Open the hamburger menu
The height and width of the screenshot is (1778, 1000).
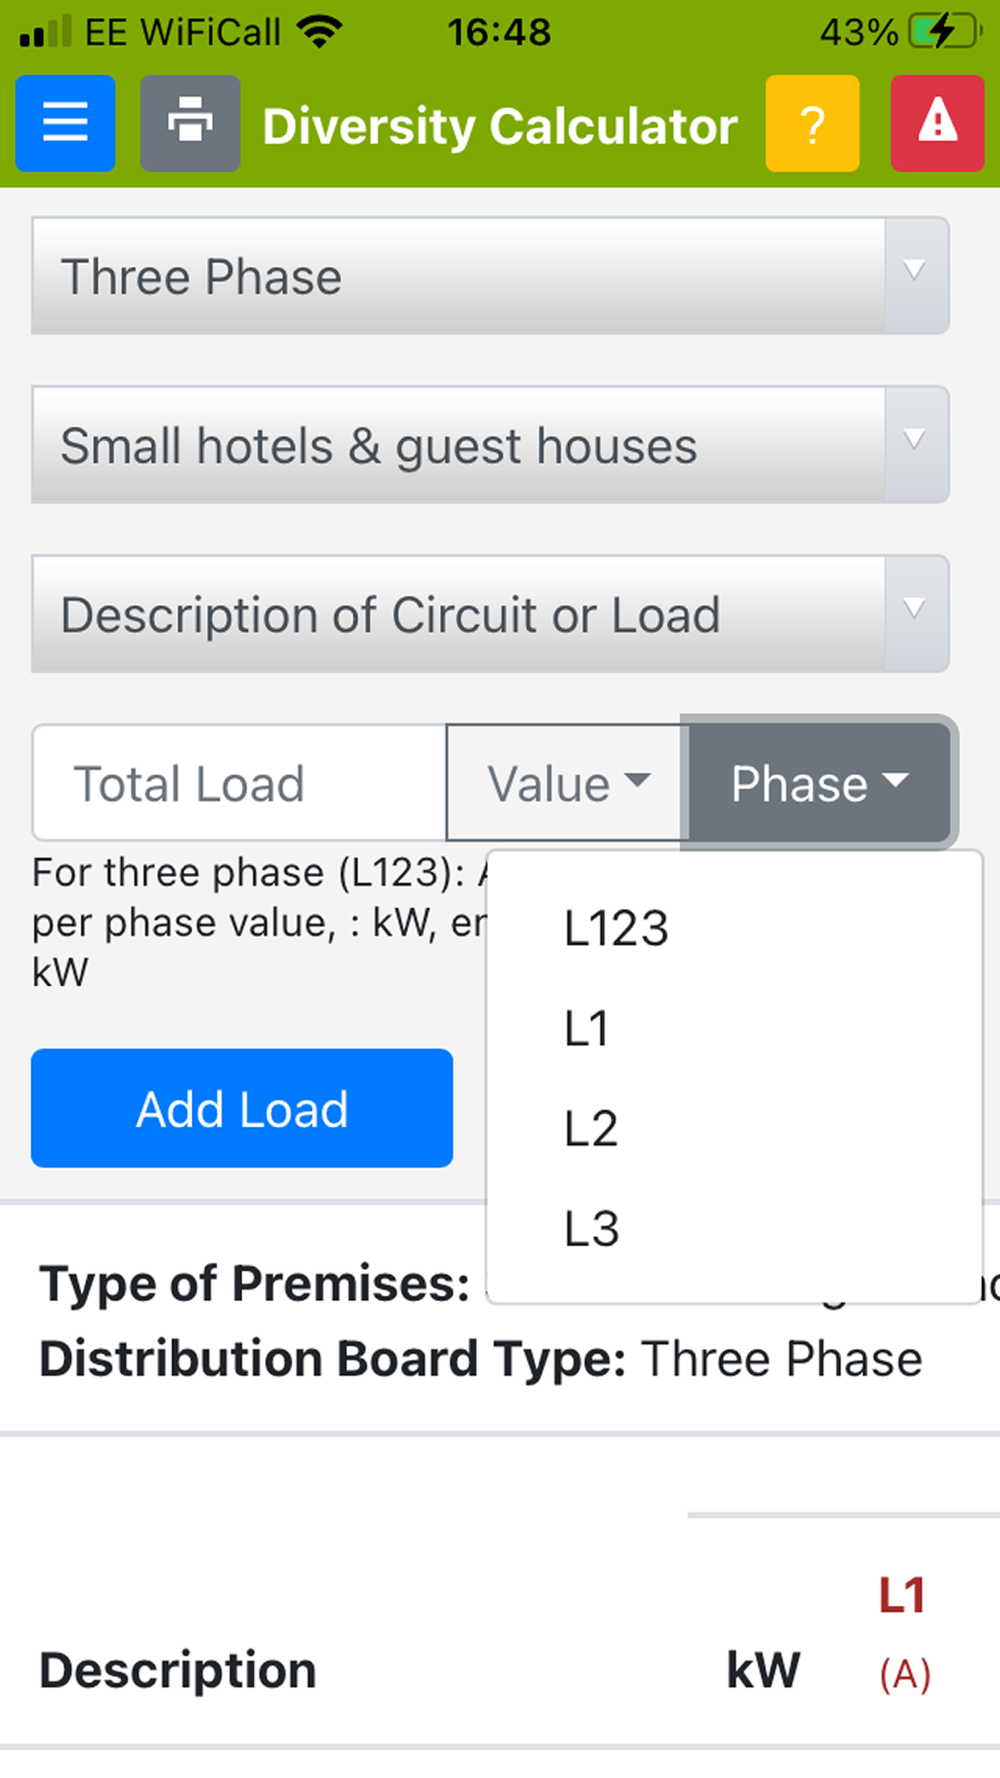pyautogui.click(x=65, y=123)
